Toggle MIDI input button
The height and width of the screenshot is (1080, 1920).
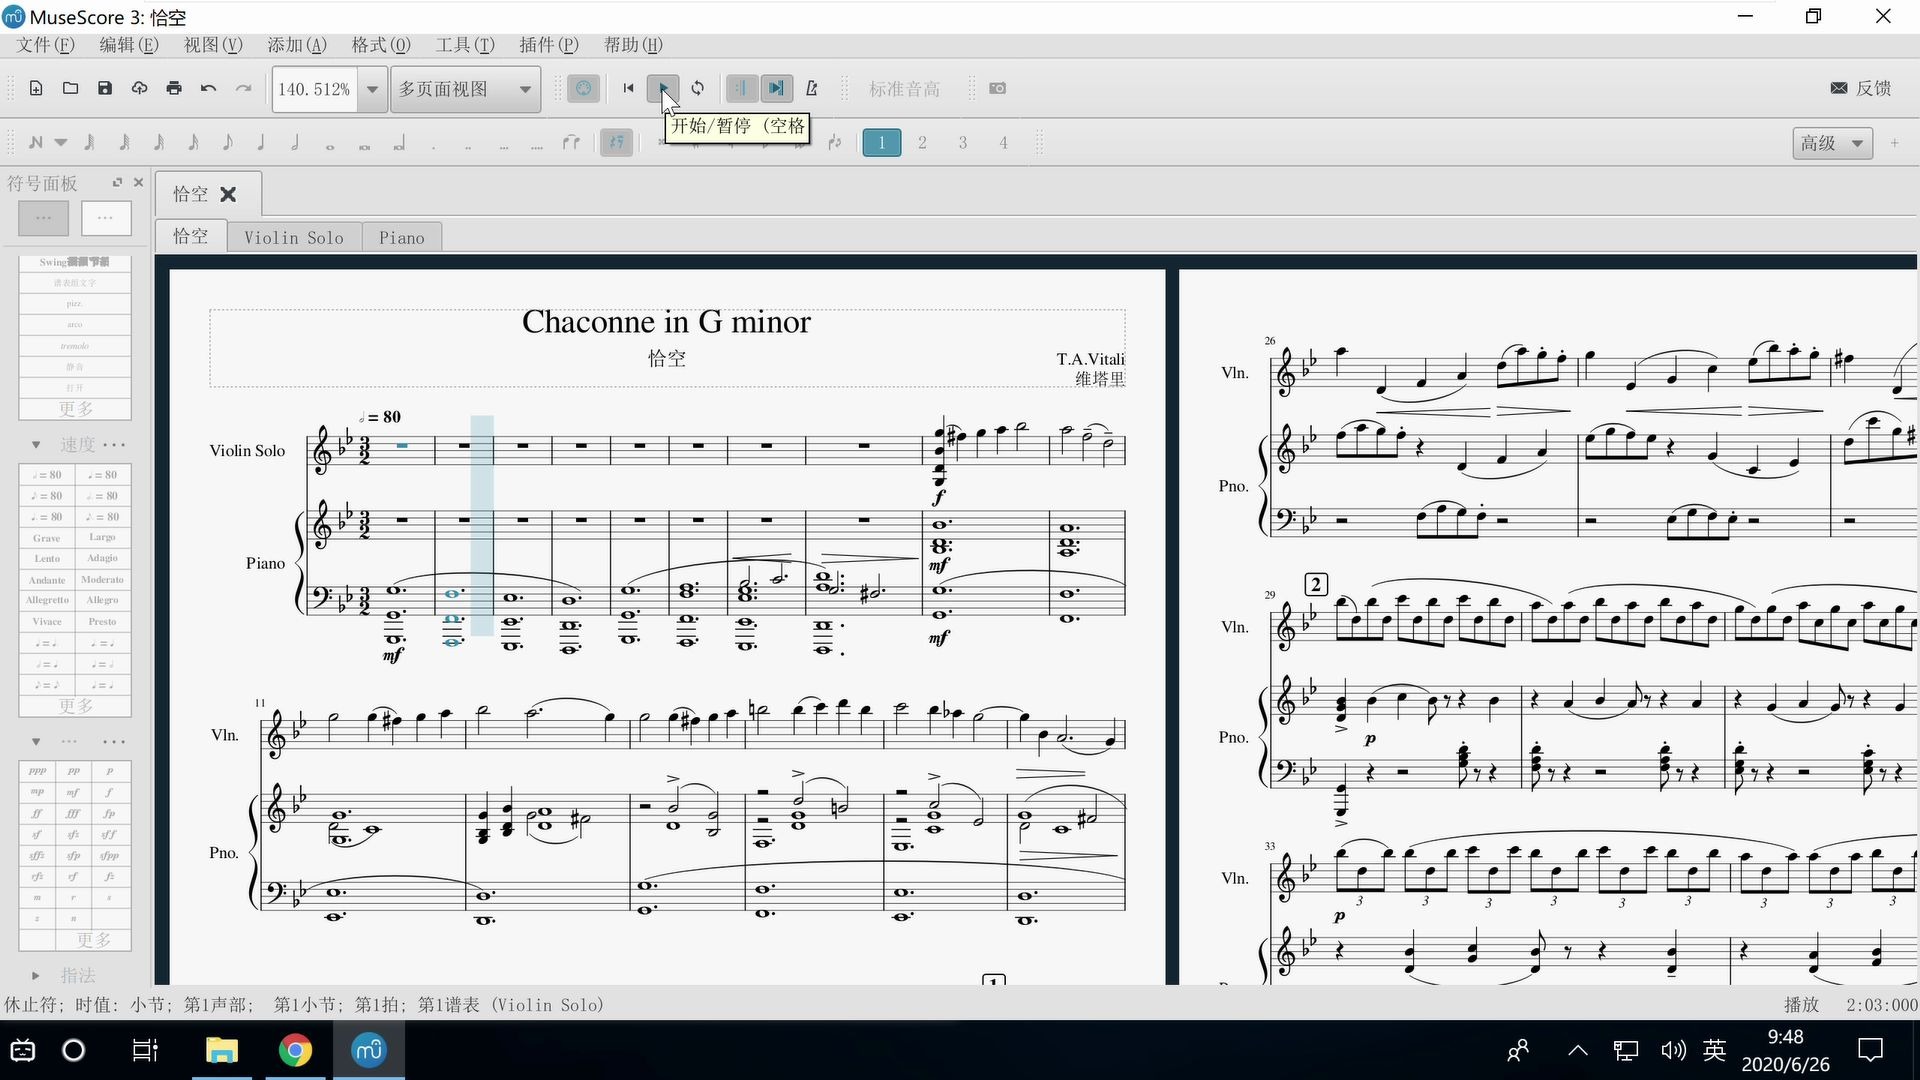click(x=583, y=88)
